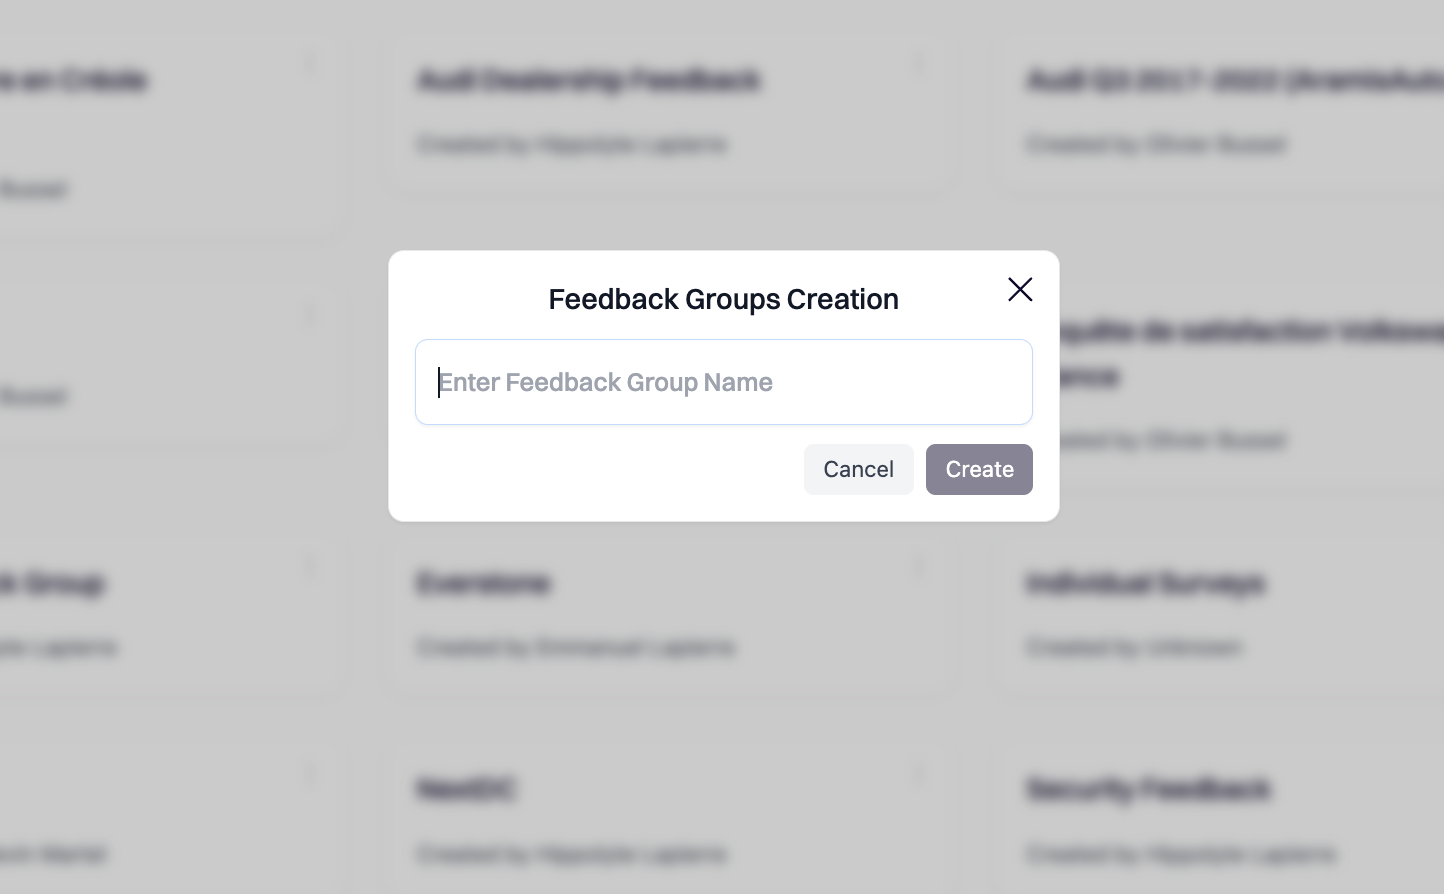The image size is (1444, 894).
Task: Click the NextDC group title
Action: (x=466, y=789)
